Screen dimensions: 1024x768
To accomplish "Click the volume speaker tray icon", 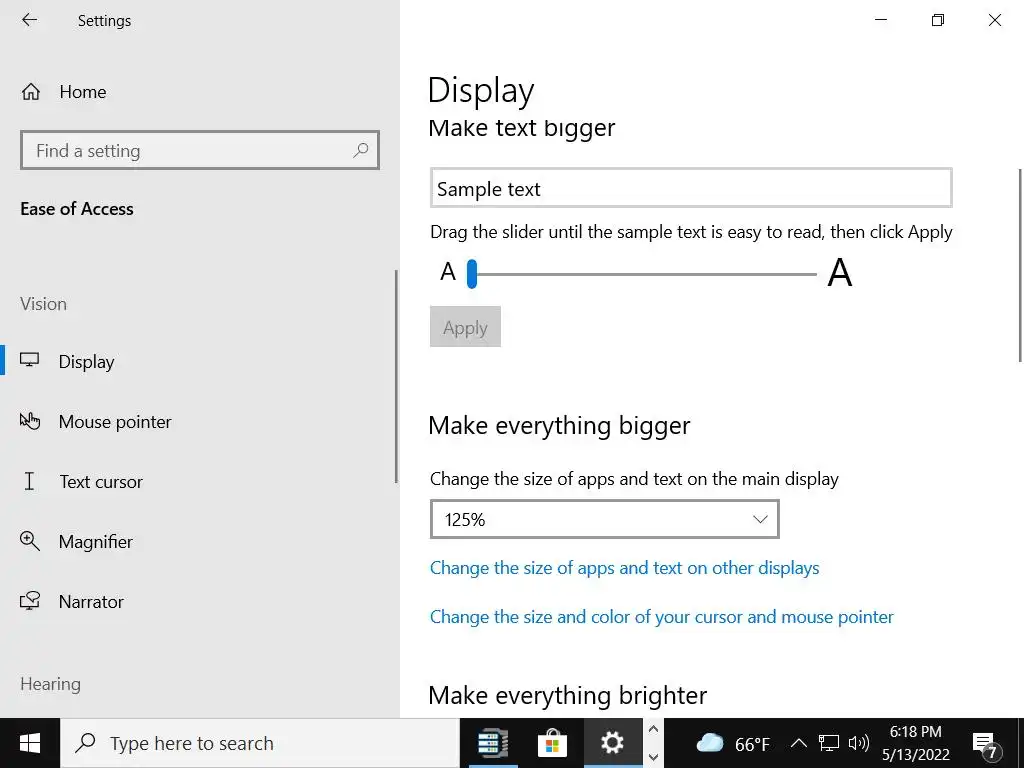I will (859, 743).
